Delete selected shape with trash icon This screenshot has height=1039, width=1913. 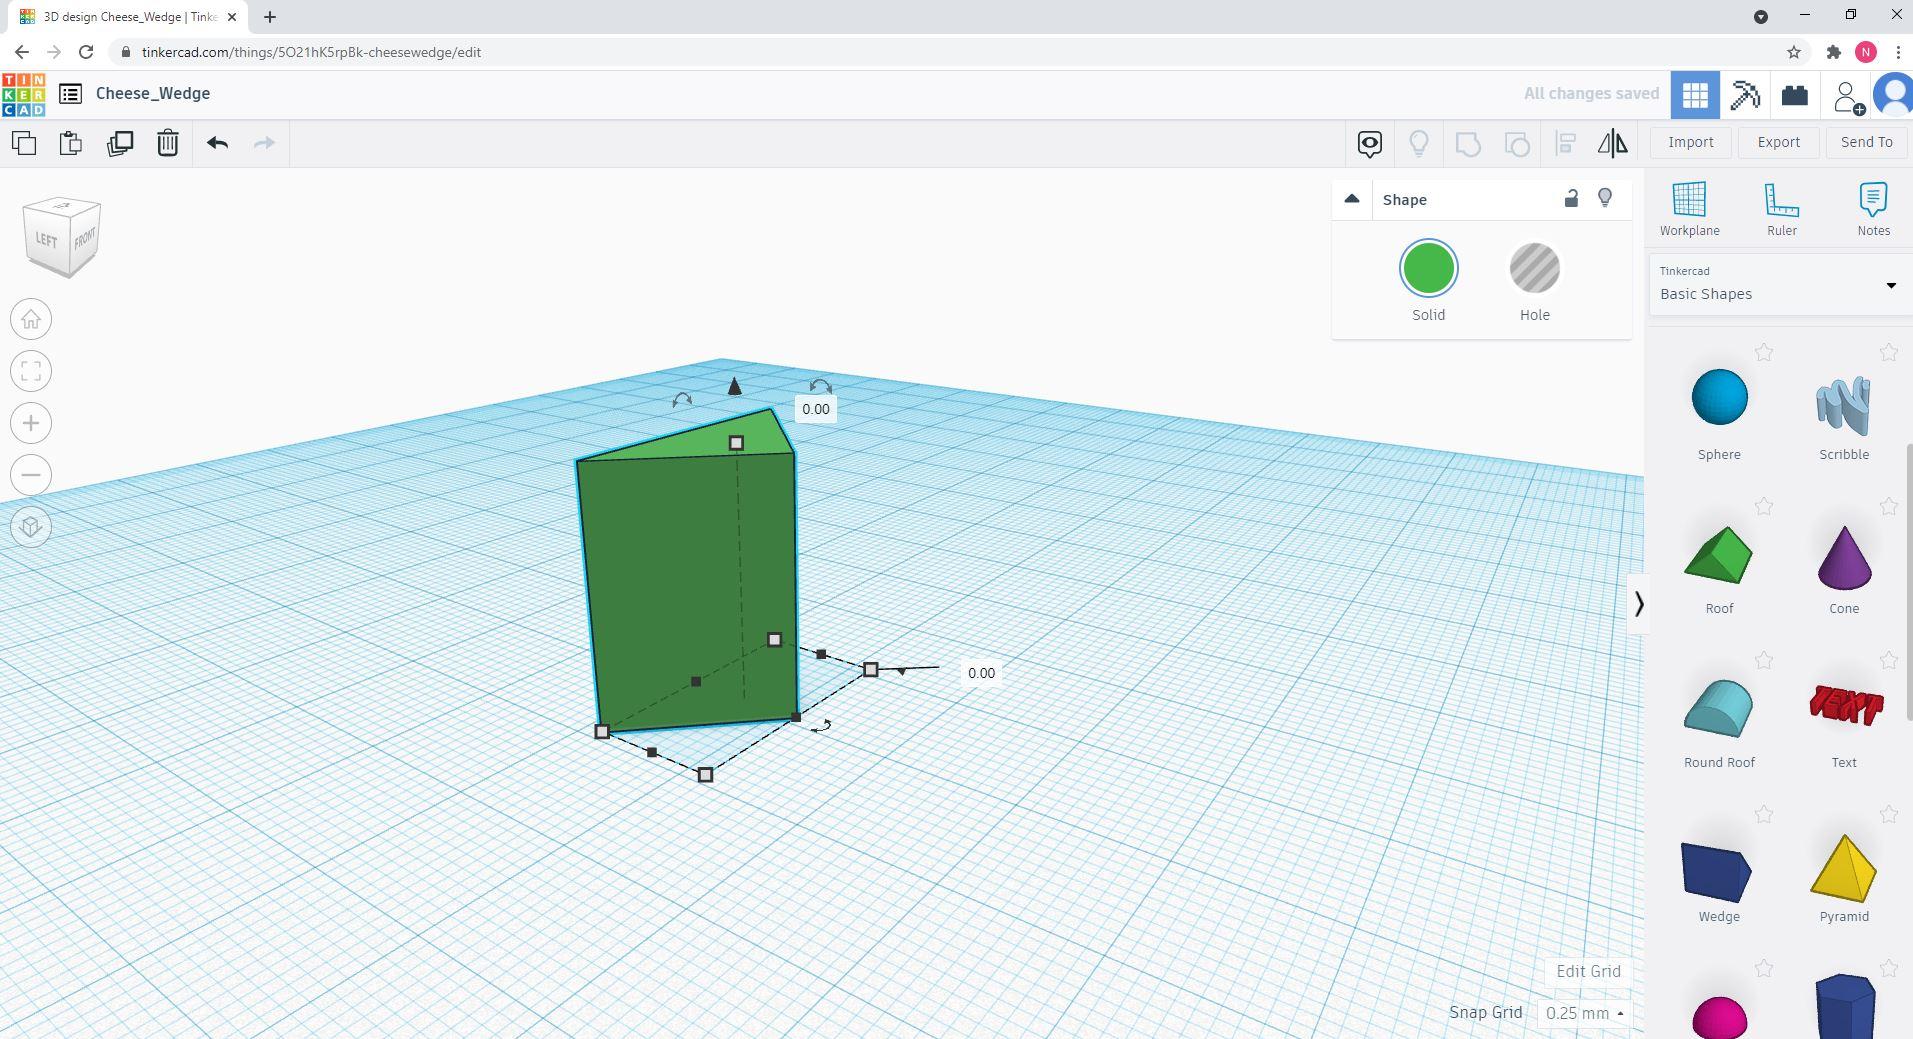coord(168,143)
